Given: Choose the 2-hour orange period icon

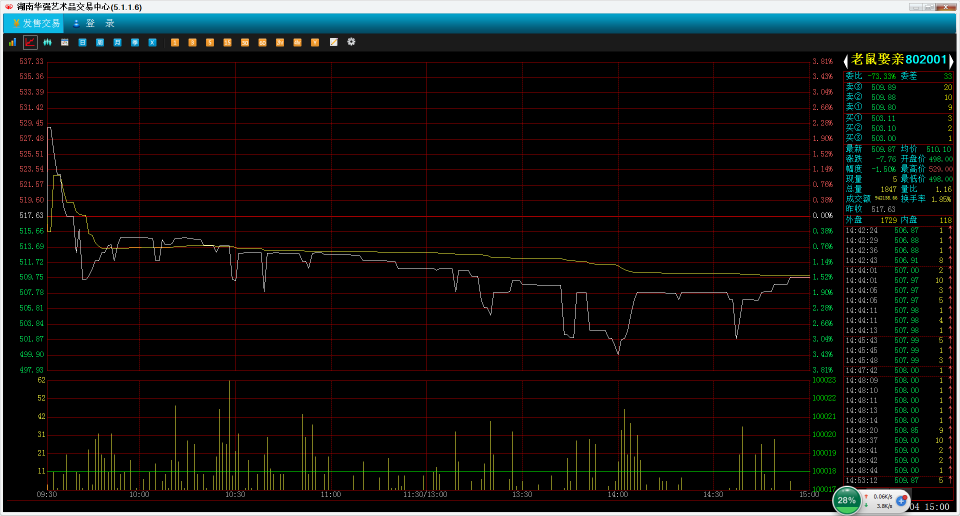Looking at the screenshot, I should click(x=280, y=42).
